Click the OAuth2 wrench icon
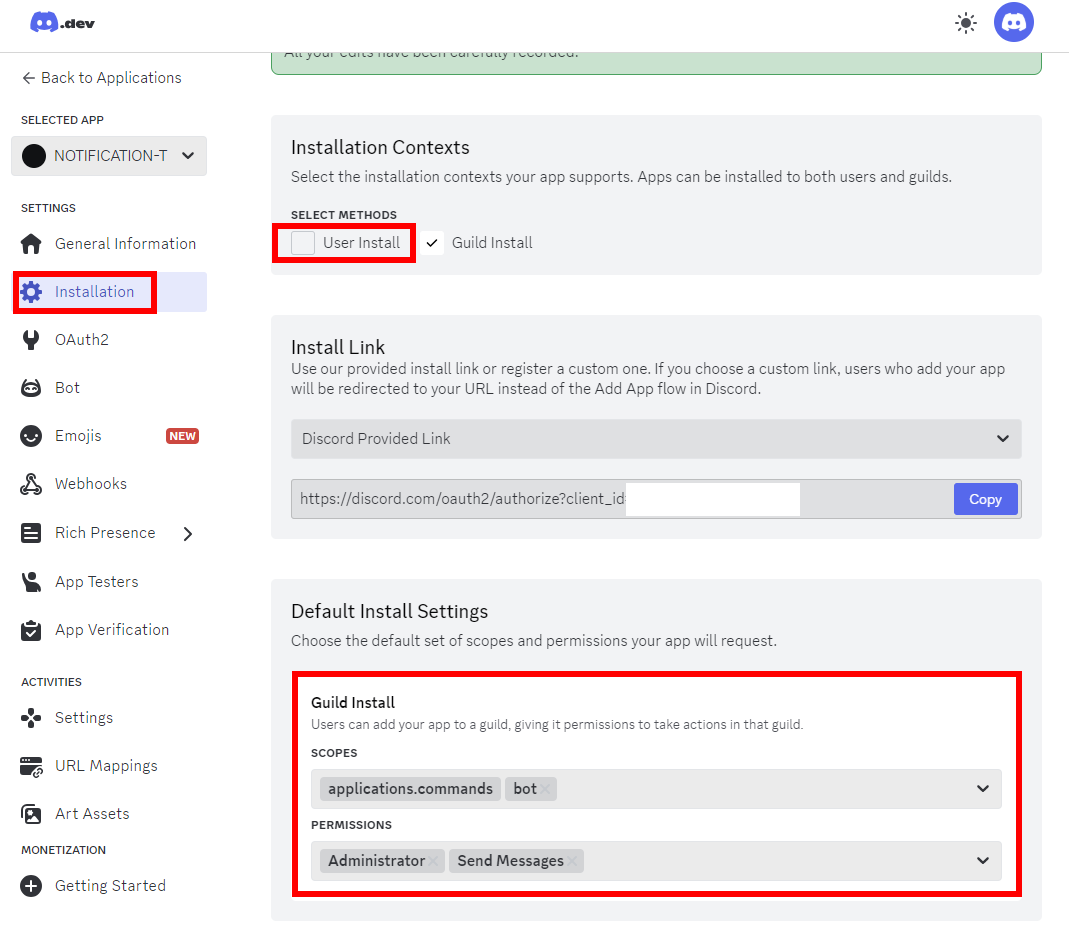Screen dimensions: 1069x931 [32, 340]
